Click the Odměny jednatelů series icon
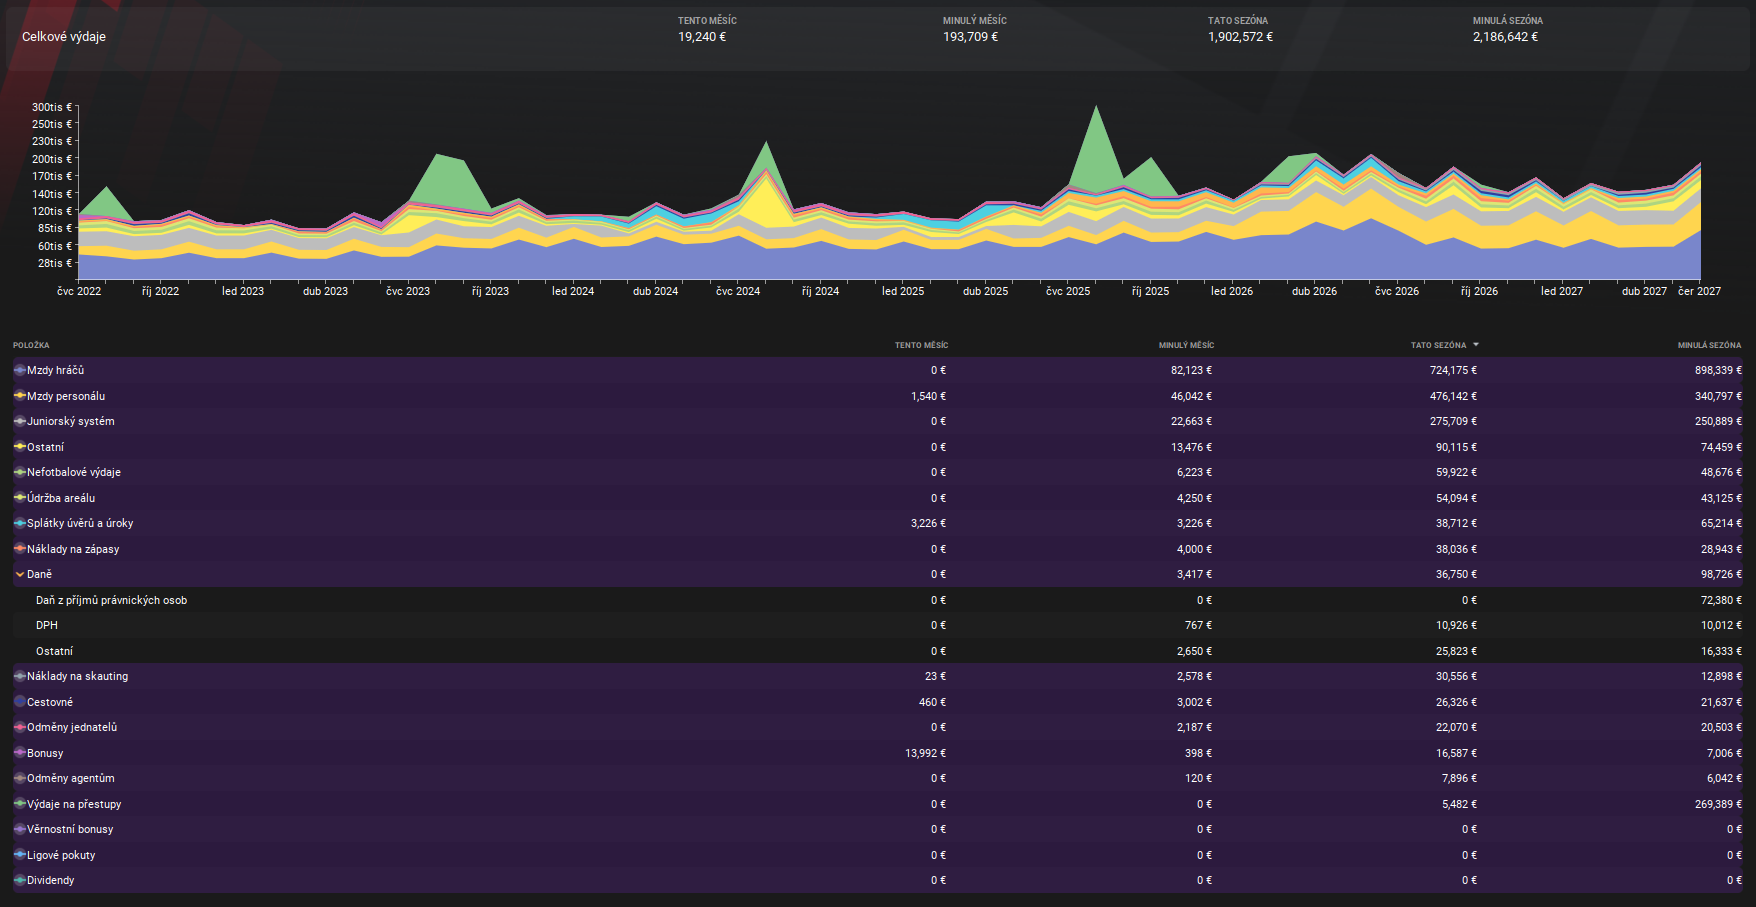 (x=20, y=727)
